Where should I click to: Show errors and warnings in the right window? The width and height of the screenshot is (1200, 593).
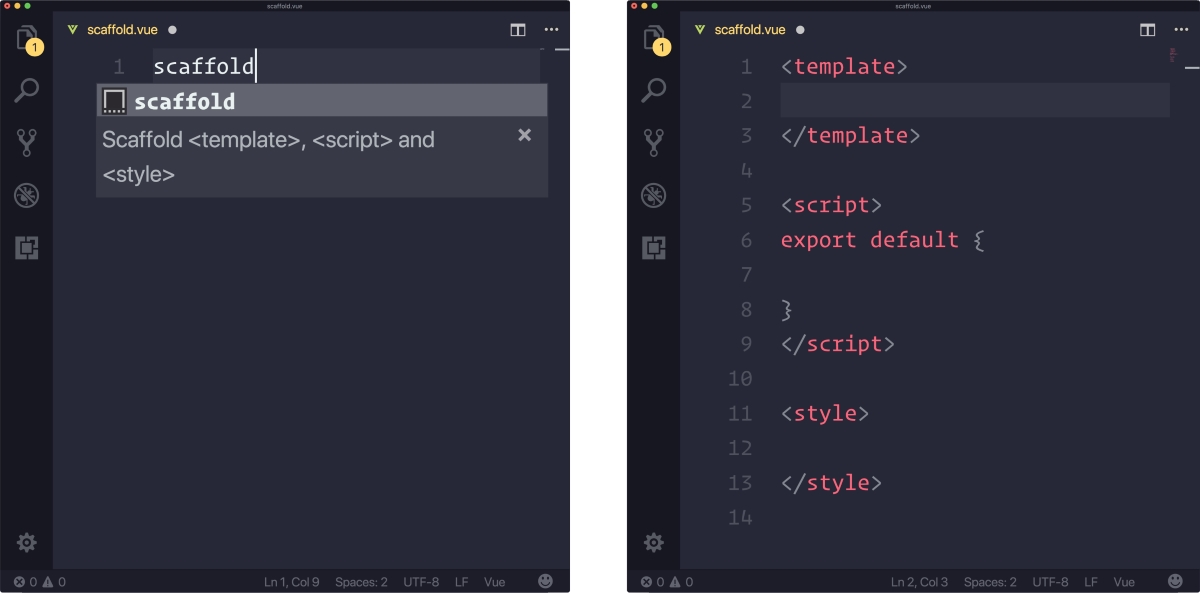[x=667, y=581]
